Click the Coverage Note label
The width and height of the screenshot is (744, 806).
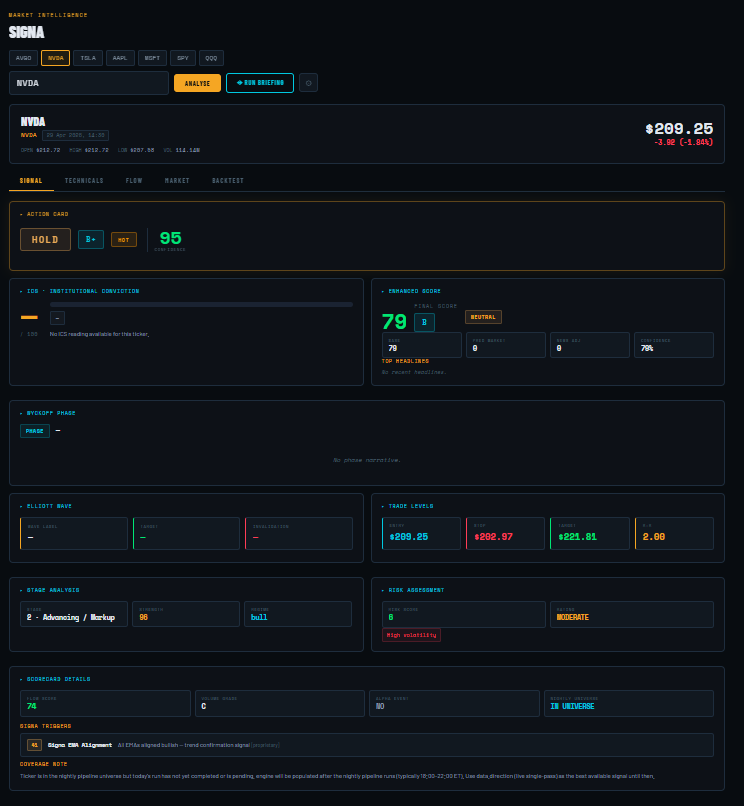(44, 764)
